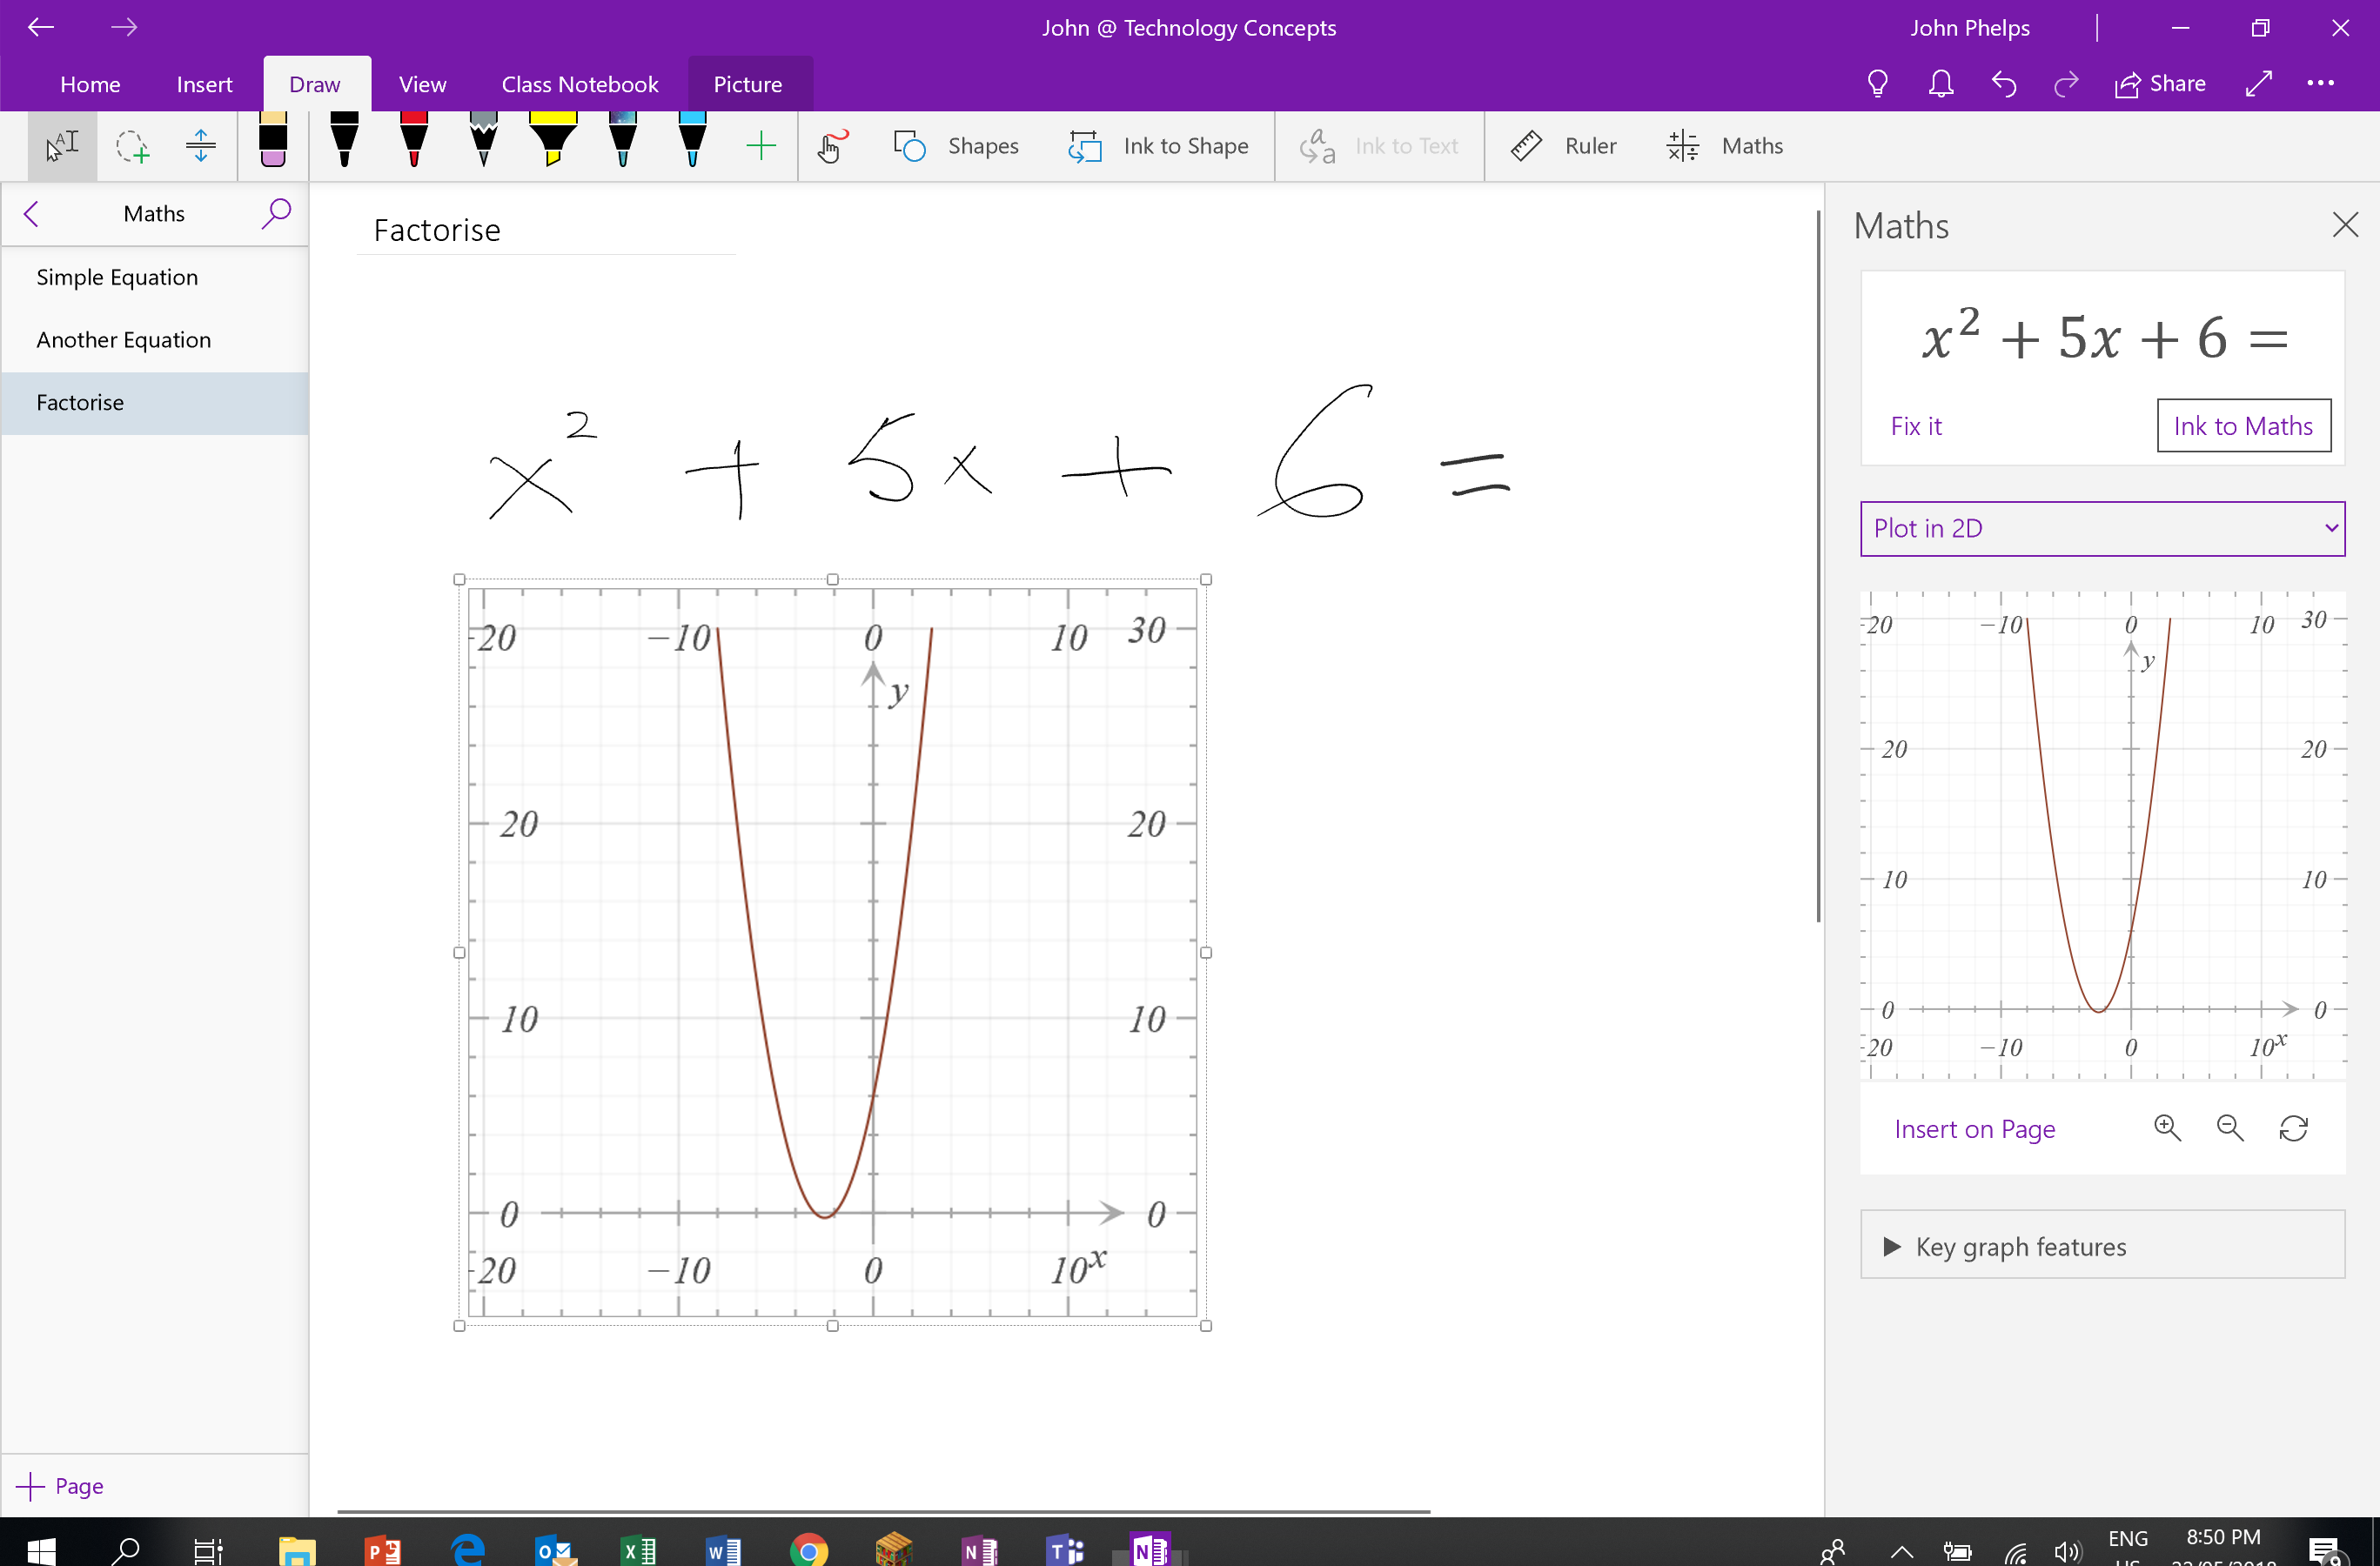The image size is (2380, 1566).
Task: Click the search magnifier in the Maths section
Action: coord(276,213)
